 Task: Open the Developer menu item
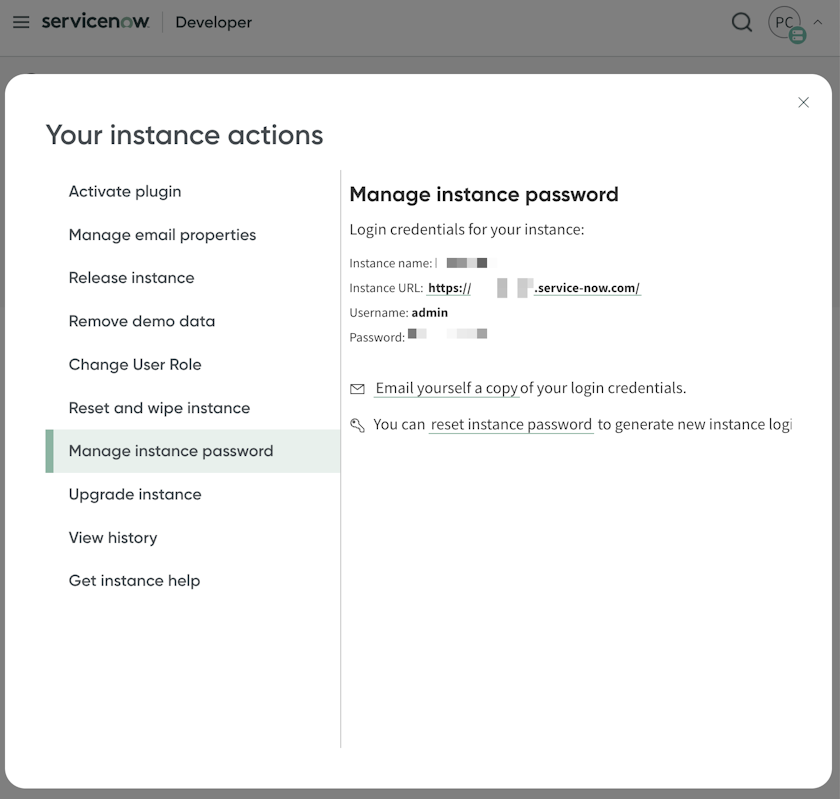coord(213,22)
